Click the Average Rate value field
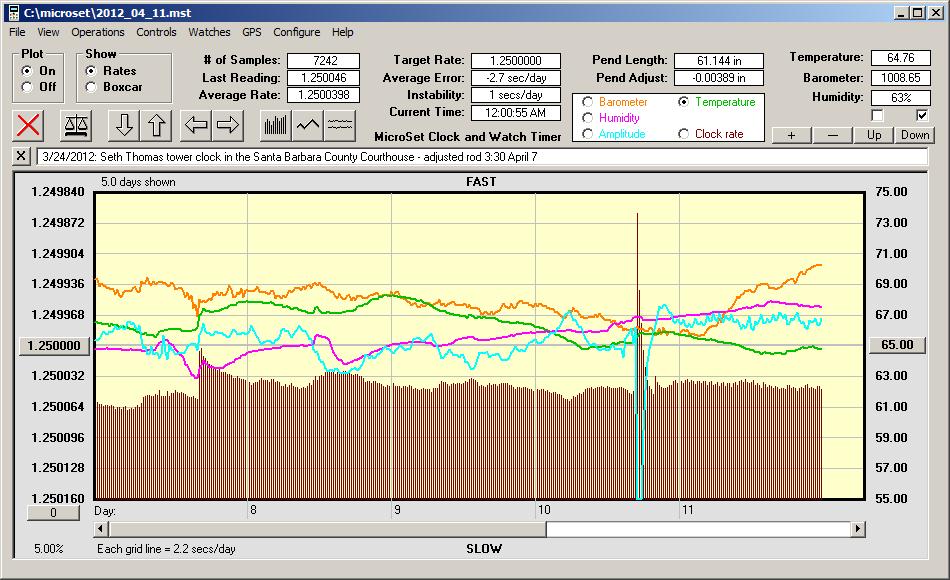950x580 pixels. (x=324, y=95)
